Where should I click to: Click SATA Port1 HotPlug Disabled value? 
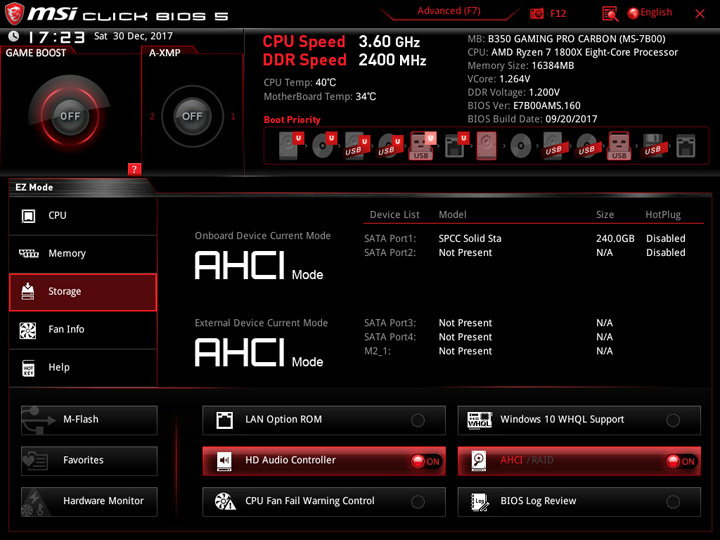tap(665, 238)
